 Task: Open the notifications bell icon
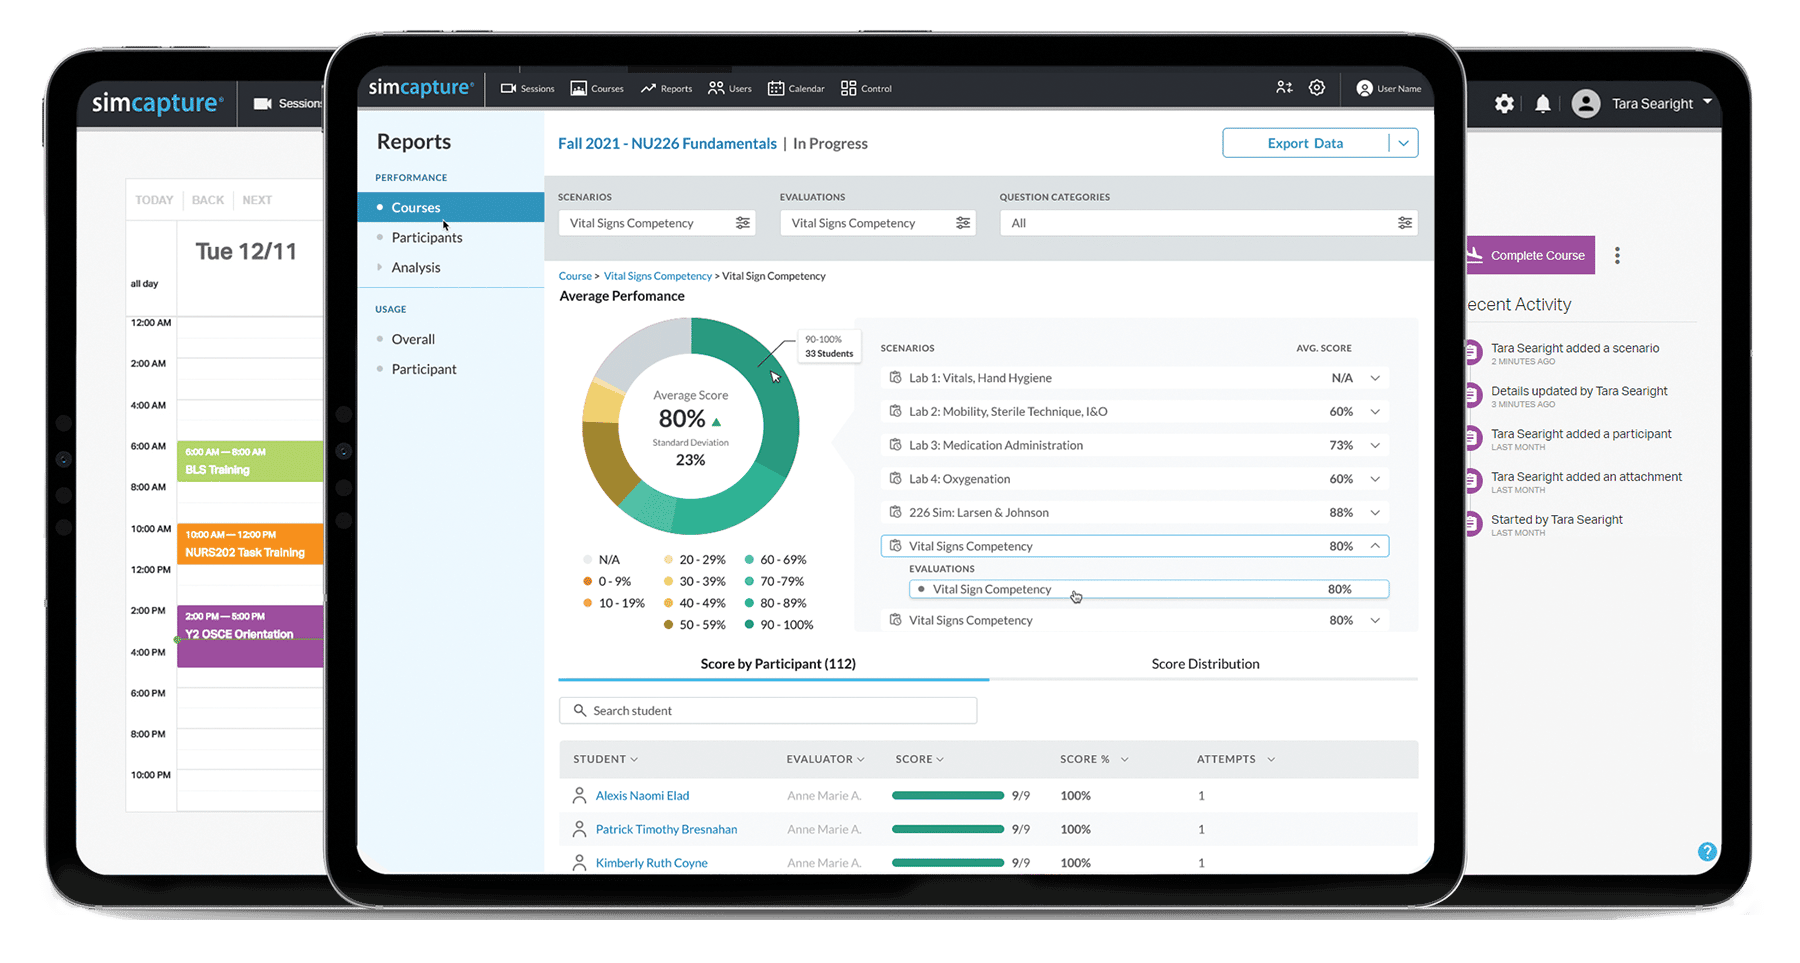[1543, 104]
